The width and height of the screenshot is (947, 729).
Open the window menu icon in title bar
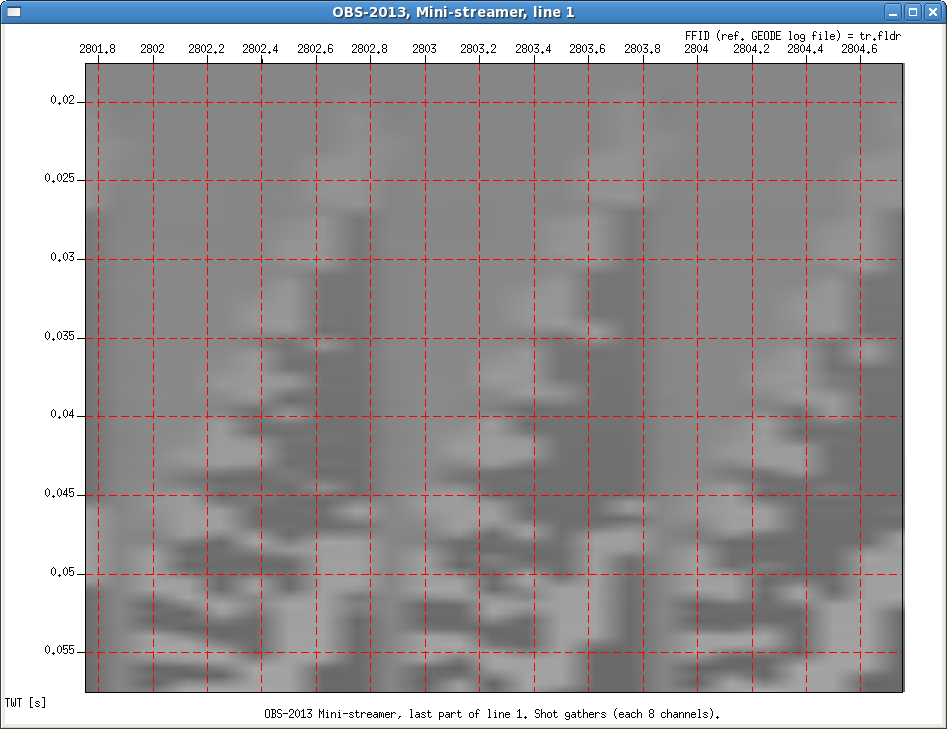[x=13, y=12]
